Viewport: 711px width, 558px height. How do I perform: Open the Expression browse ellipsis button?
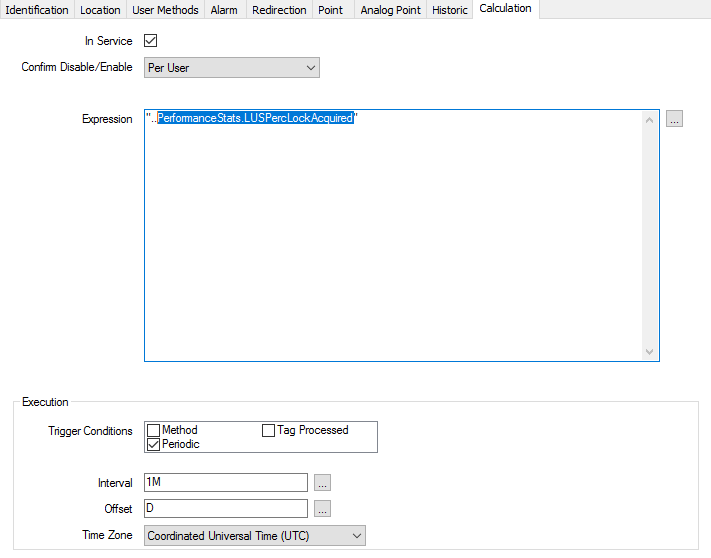[674, 119]
